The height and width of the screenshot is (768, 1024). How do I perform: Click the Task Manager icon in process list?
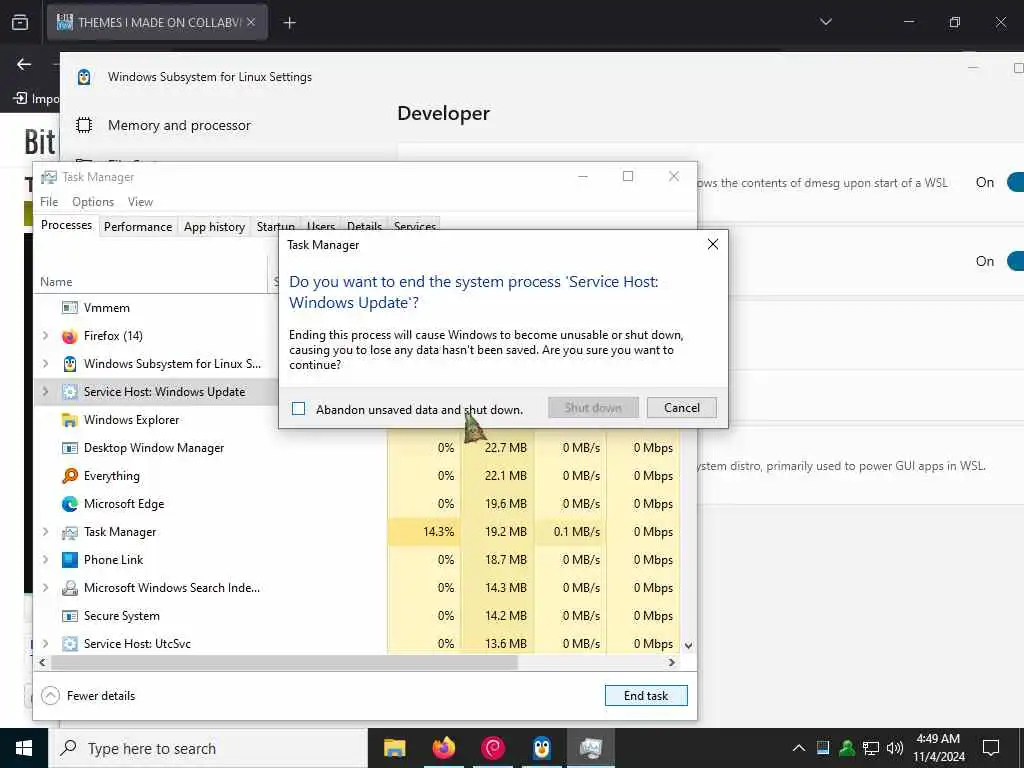69,532
